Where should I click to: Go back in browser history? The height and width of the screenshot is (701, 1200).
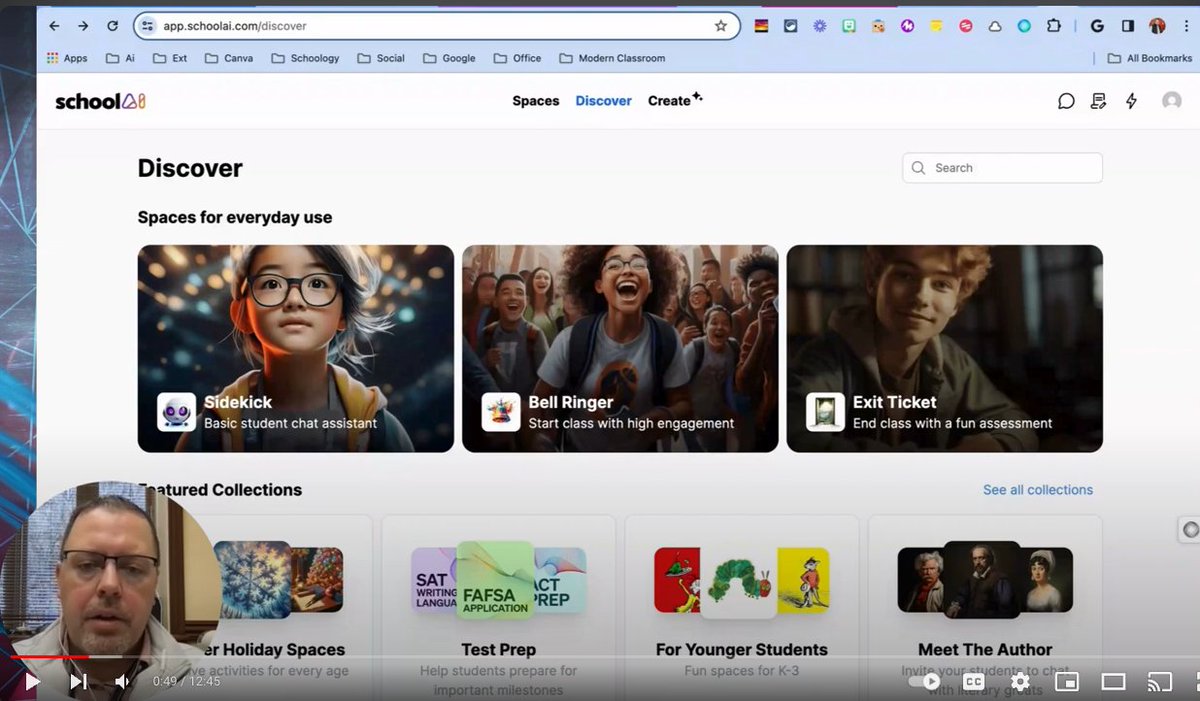coord(54,26)
